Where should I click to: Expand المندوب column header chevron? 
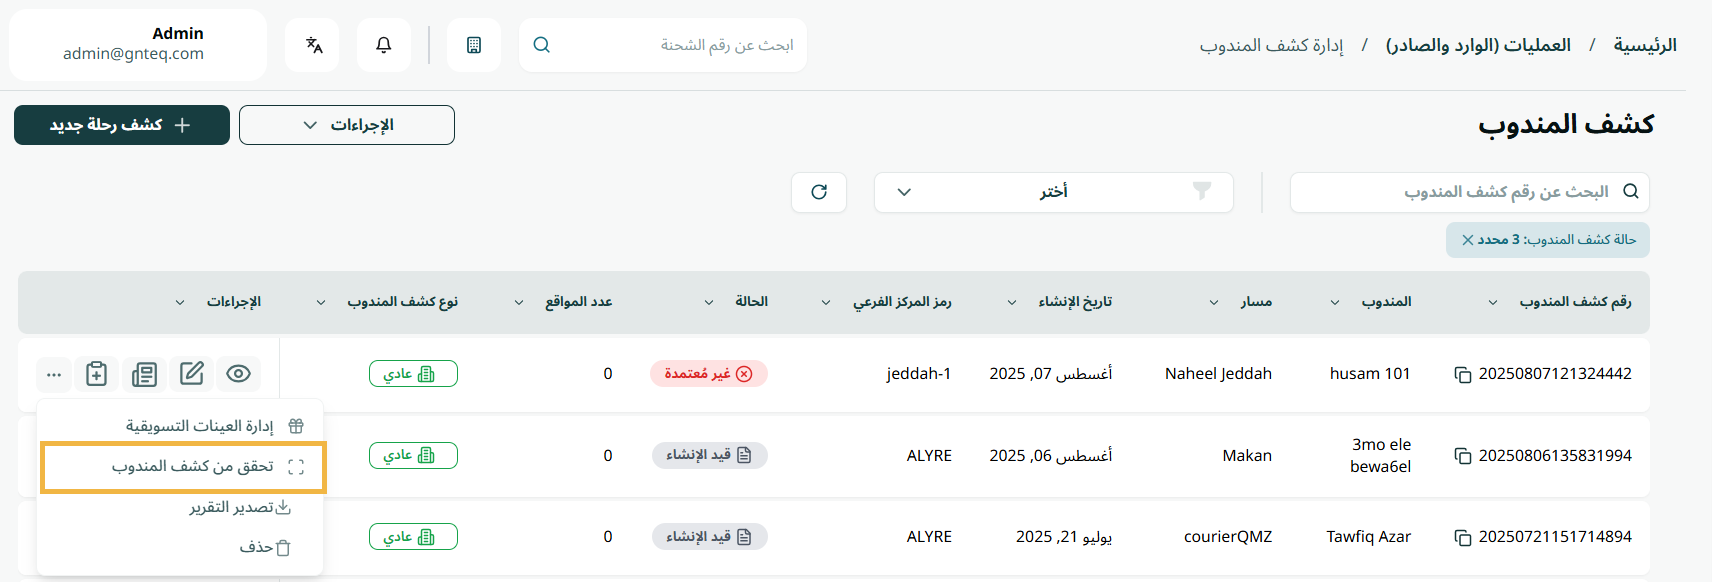(1335, 302)
